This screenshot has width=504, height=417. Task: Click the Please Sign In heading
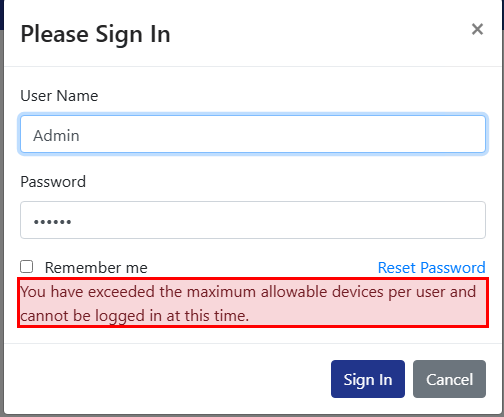coord(96,35)
